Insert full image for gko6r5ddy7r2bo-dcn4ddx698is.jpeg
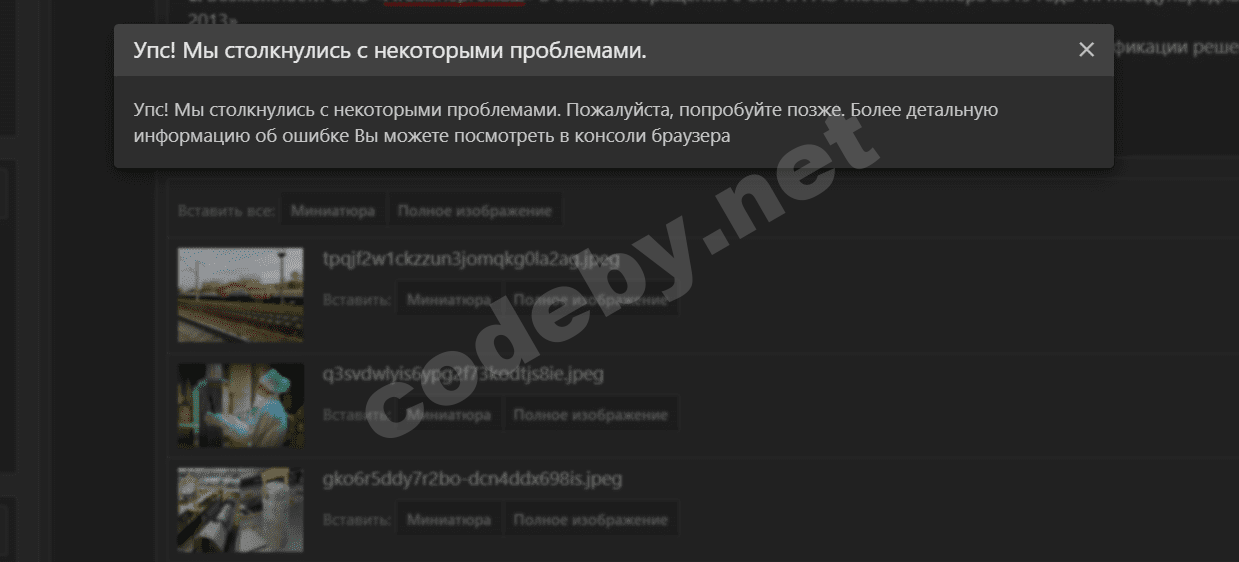The image size is (1239, 562). click(590, 520)
